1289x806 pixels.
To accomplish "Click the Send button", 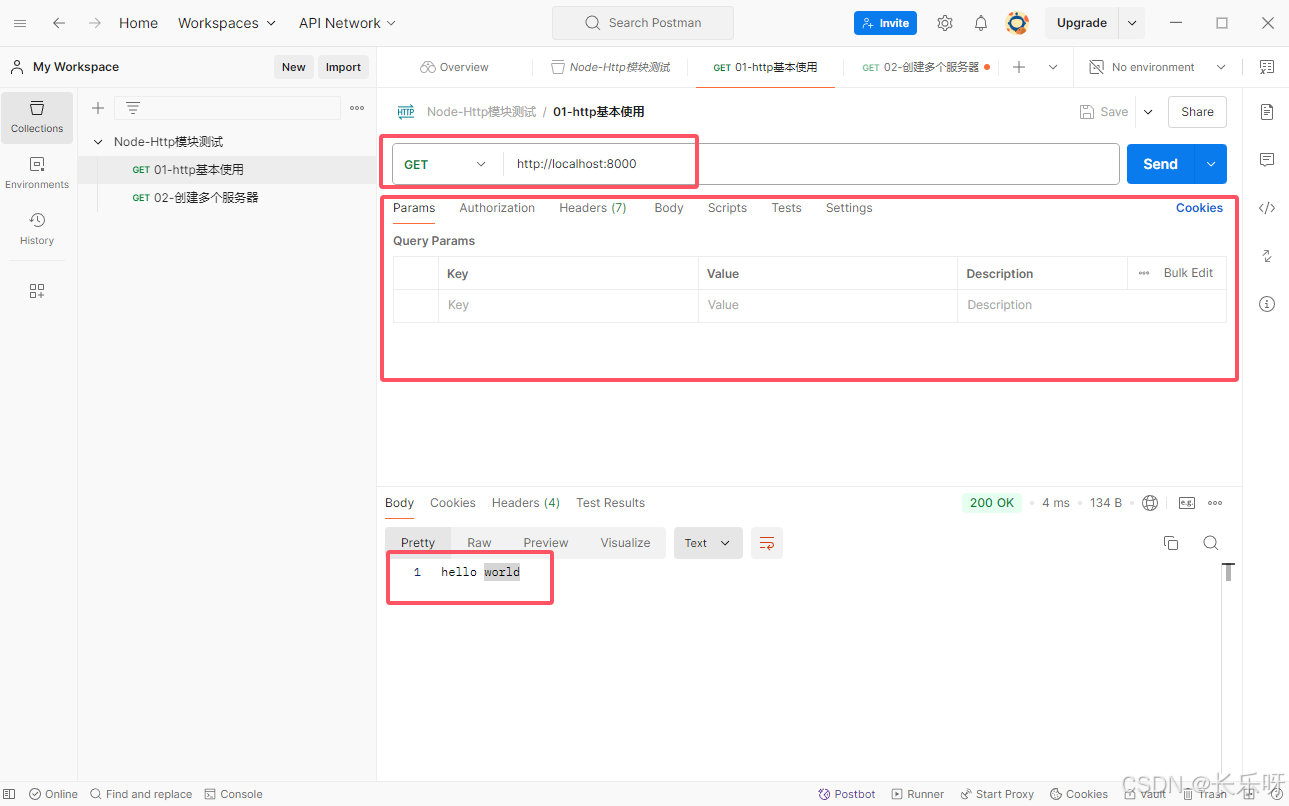I will (1161, 164).
